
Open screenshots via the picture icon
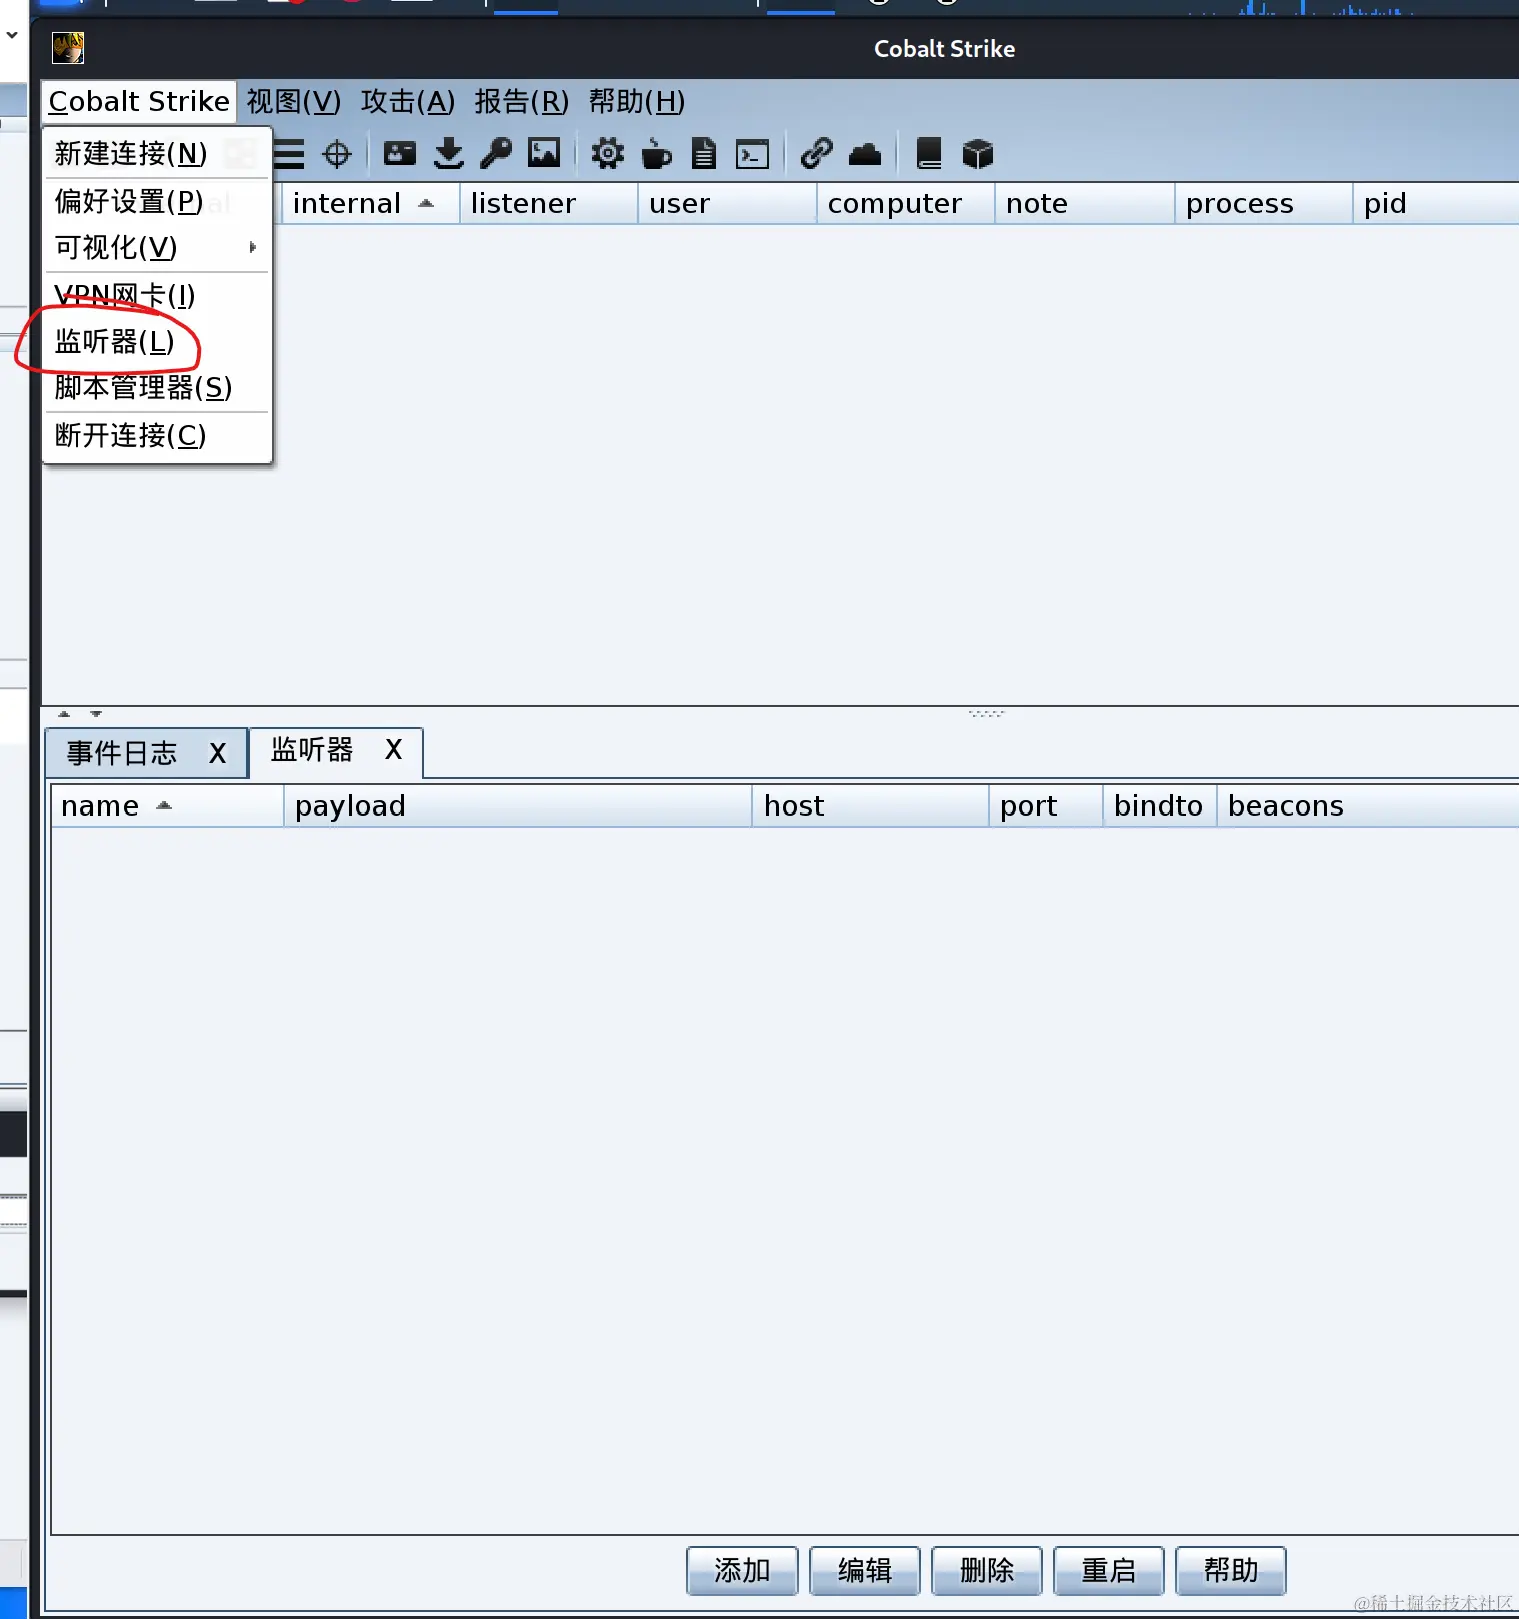544,153
